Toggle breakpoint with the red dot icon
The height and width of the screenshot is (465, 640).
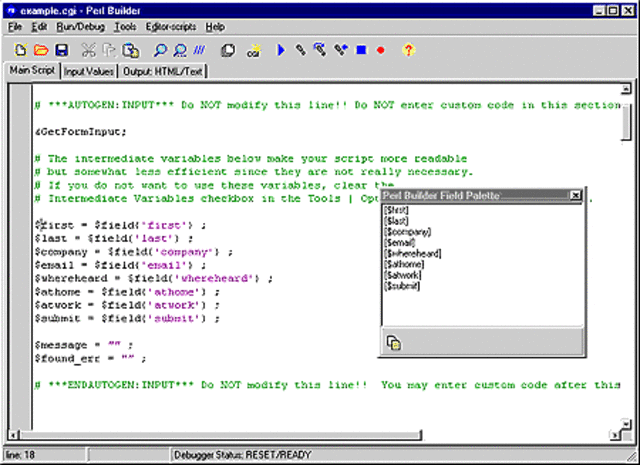pos(381,50)
